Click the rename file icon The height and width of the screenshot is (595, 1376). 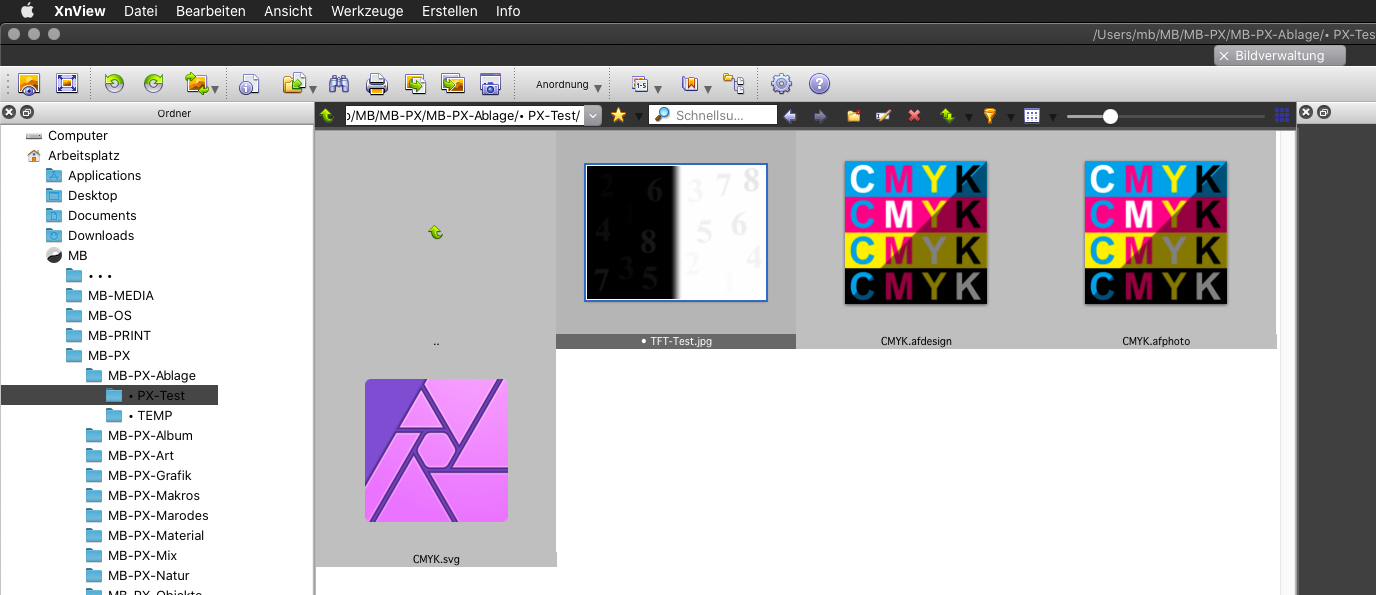click(883, 116)
